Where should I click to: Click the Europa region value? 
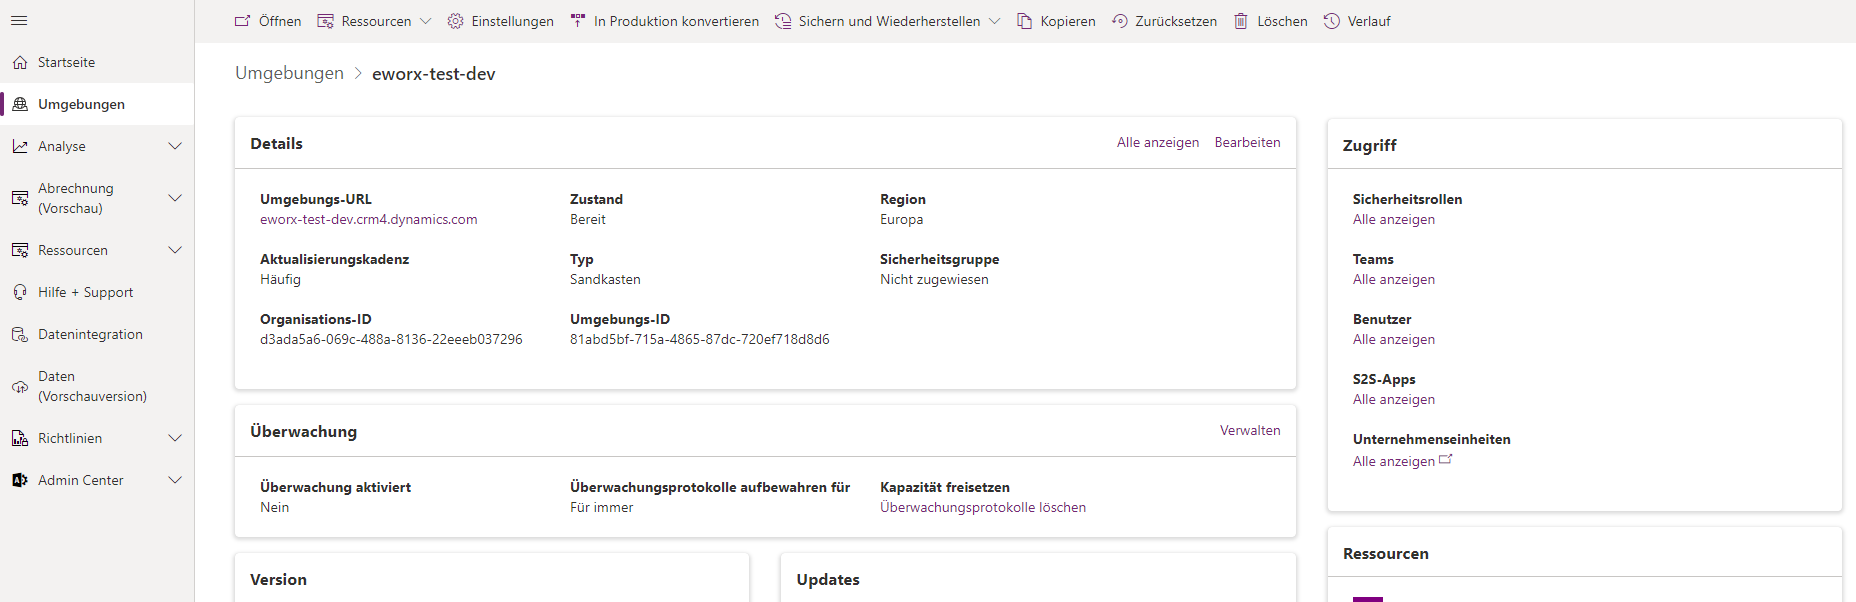[x=902, y=220]
